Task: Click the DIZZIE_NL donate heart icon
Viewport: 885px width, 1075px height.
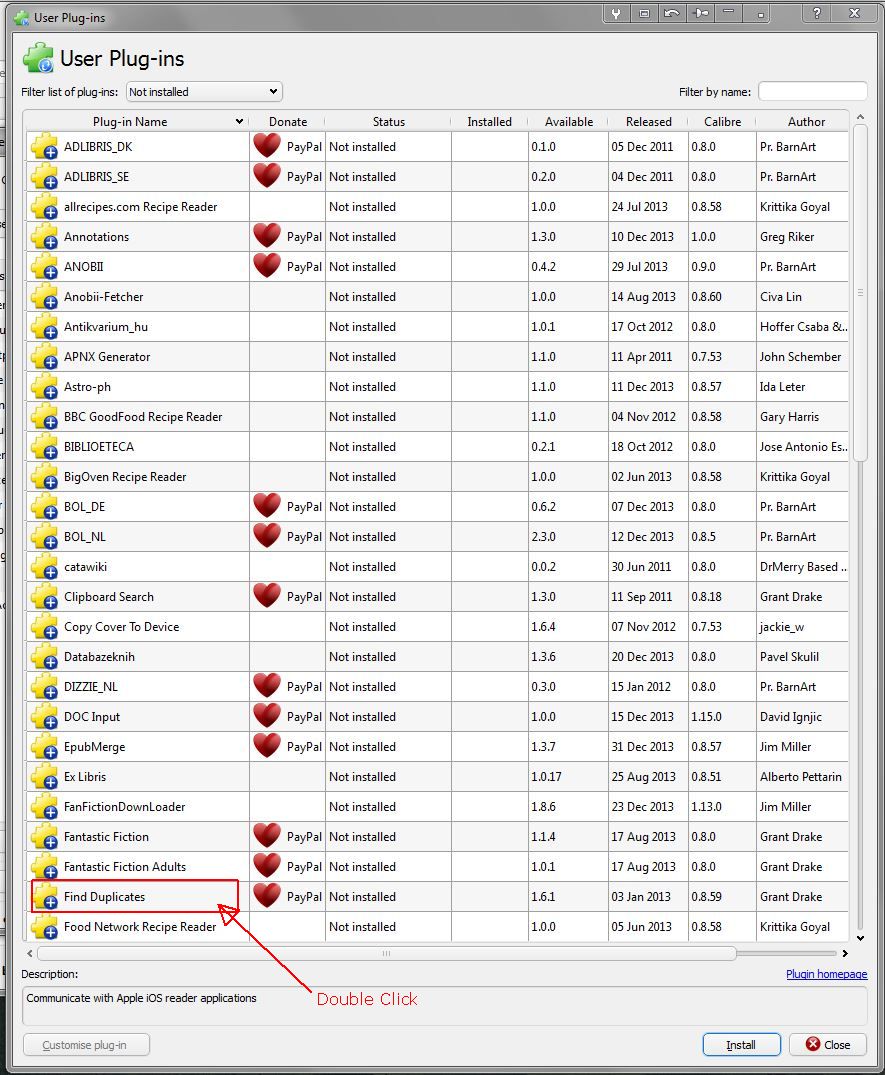Action: pos(267,686)
